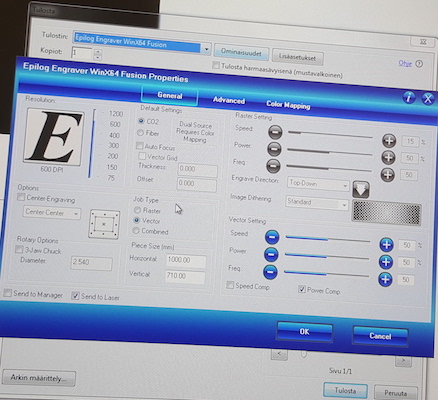Click the rotary Diameter field

tap(91, 263)
